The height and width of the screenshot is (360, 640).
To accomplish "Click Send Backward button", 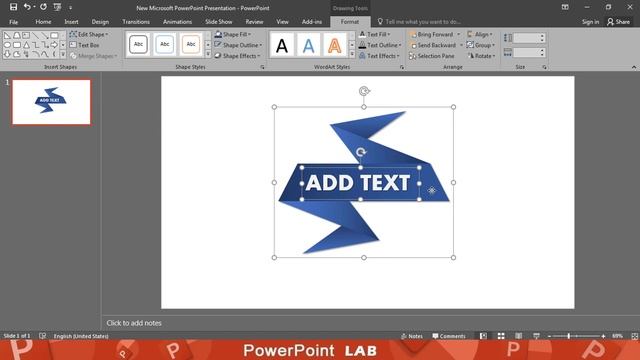I will [433, 45].
